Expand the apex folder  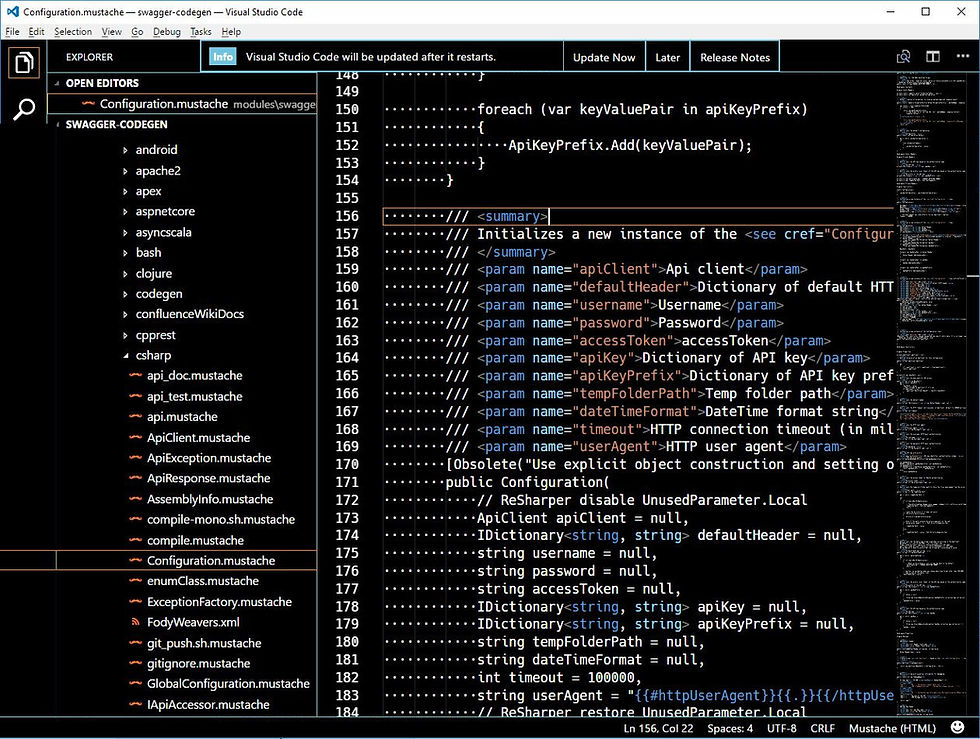point(125,191)
